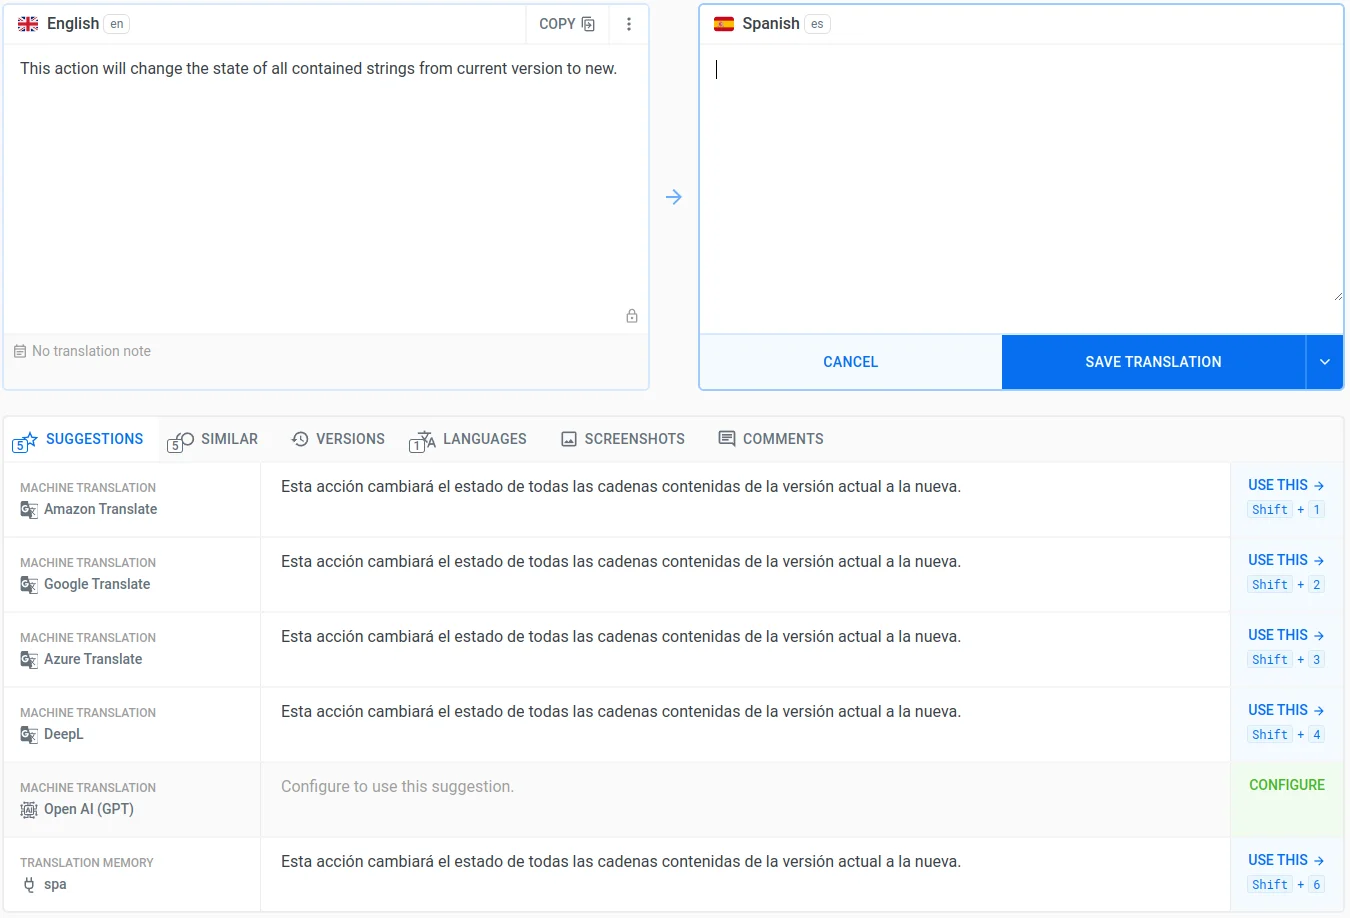Click the translation note icon near 'No translation note'
This screenshot has width=1350, height=918.
pos(19,350)
